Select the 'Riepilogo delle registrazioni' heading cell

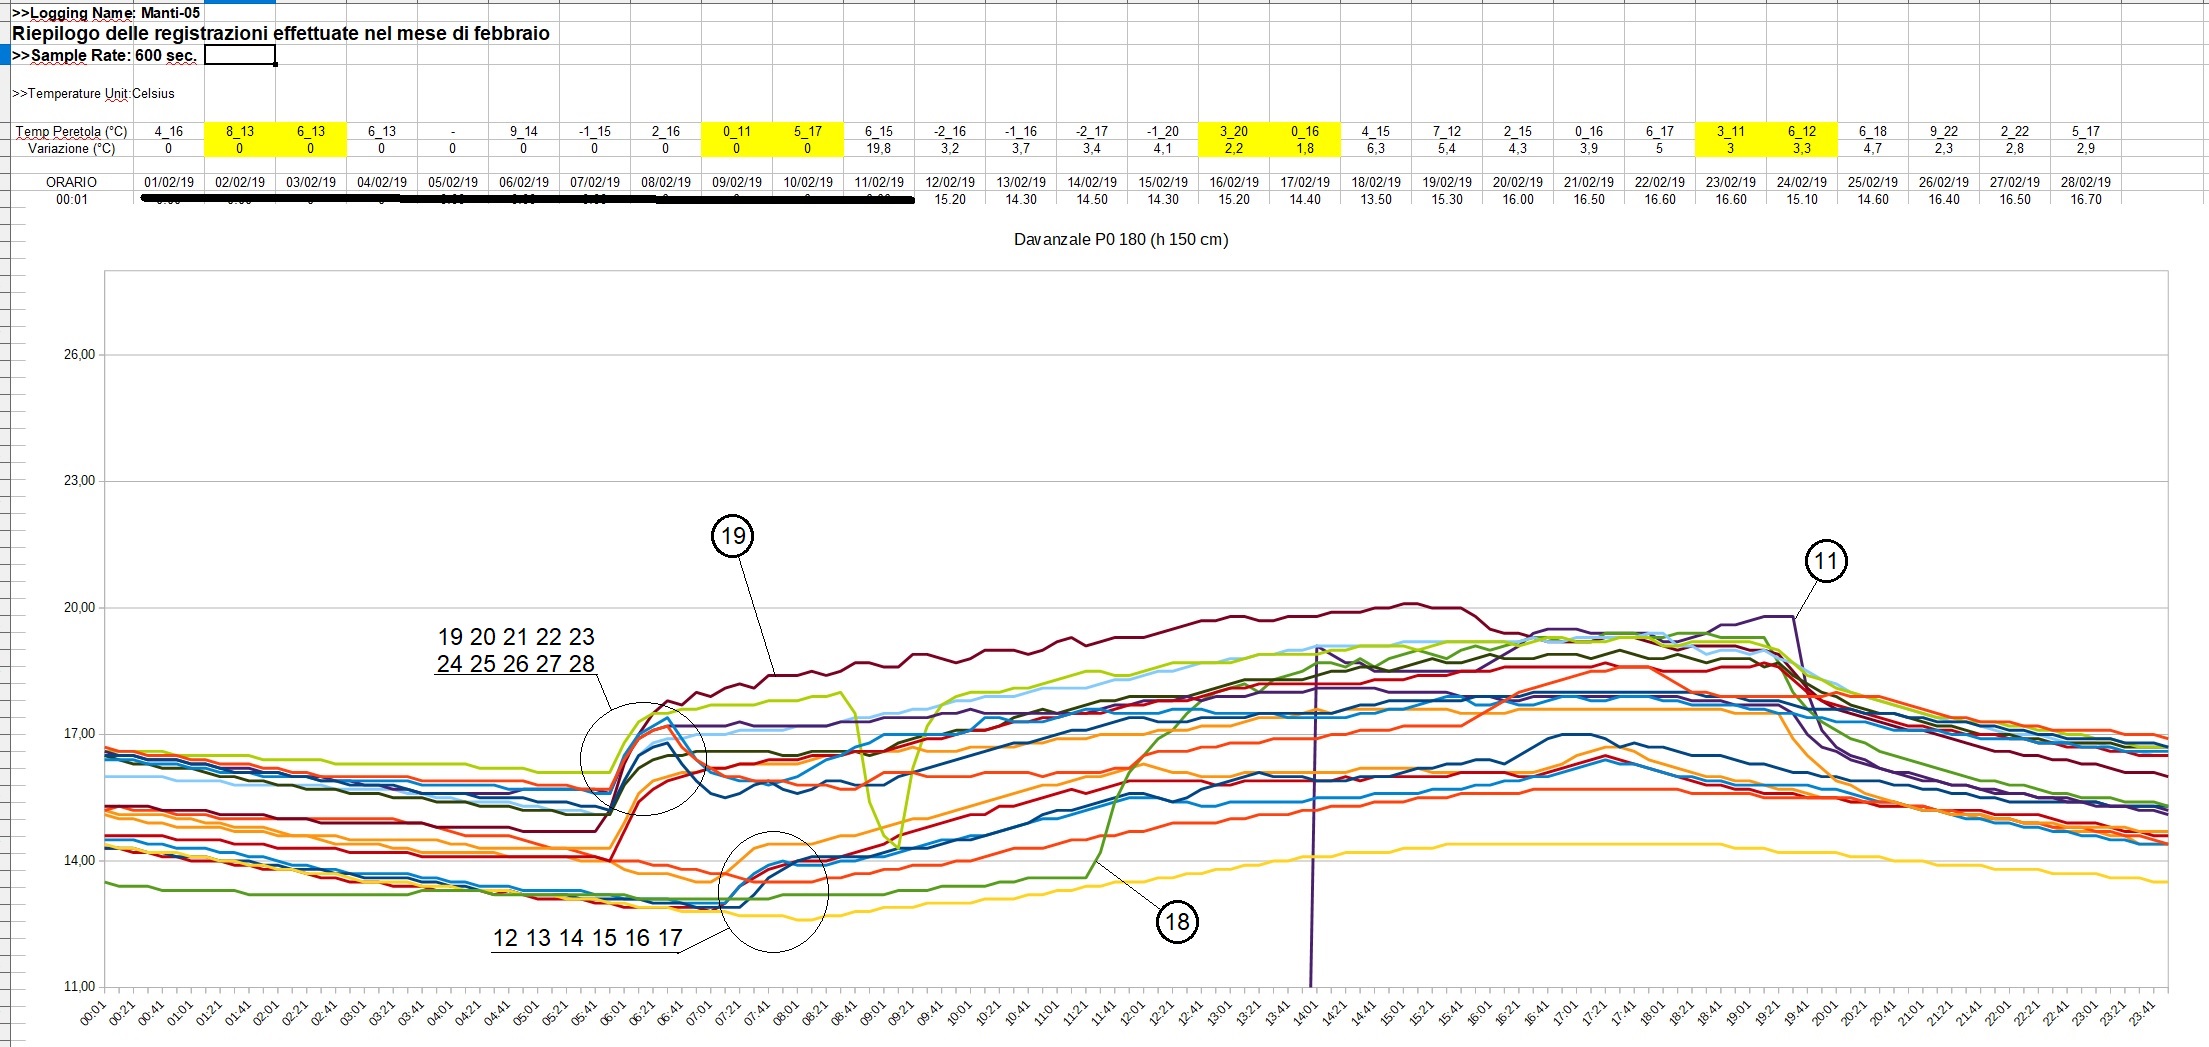[280, 33]
